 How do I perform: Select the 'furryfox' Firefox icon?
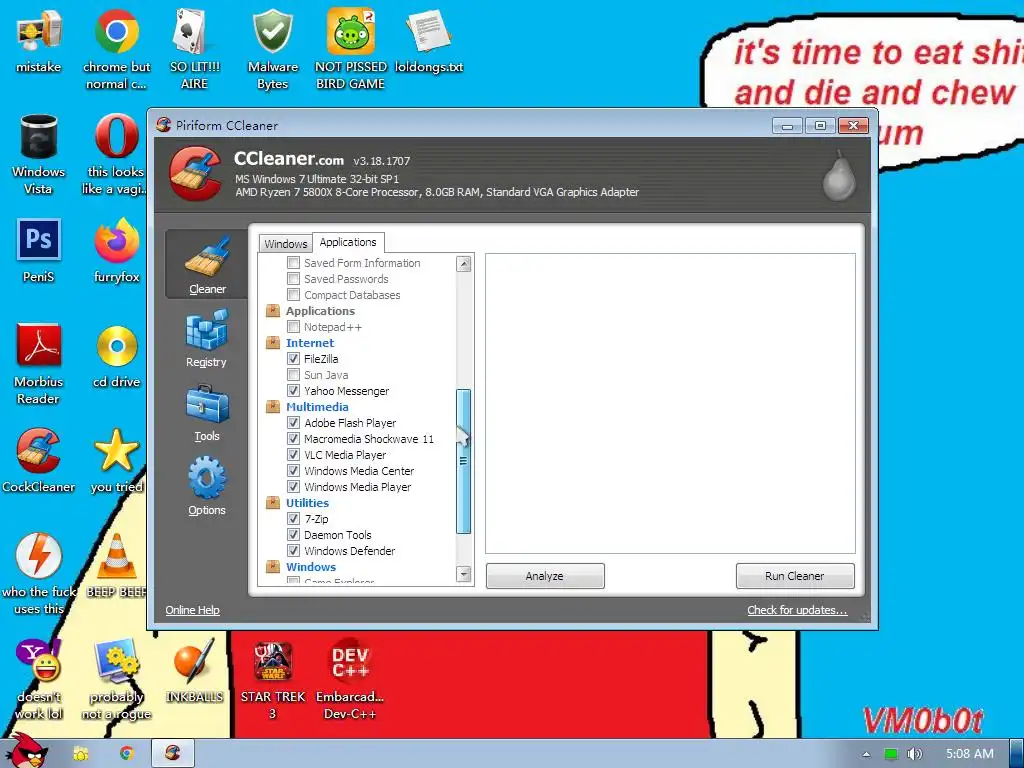(116, 251)
